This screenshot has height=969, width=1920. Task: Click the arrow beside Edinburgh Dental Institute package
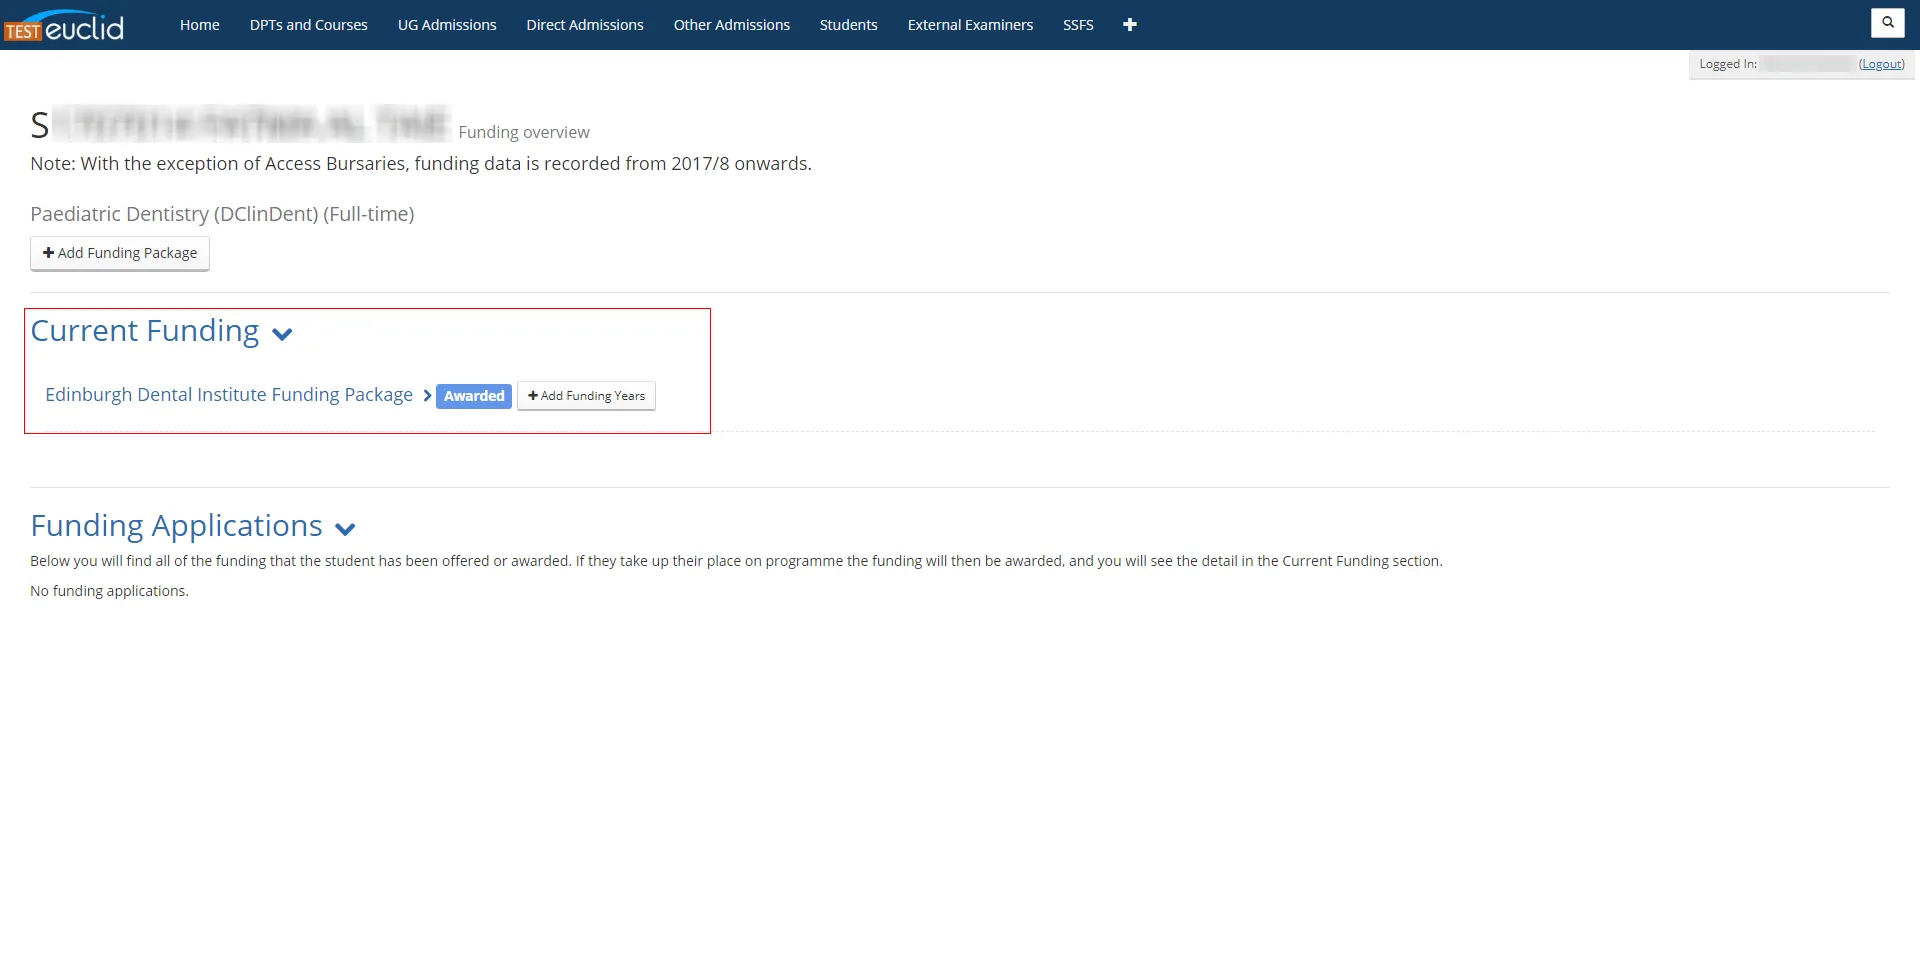click(427, 396)
